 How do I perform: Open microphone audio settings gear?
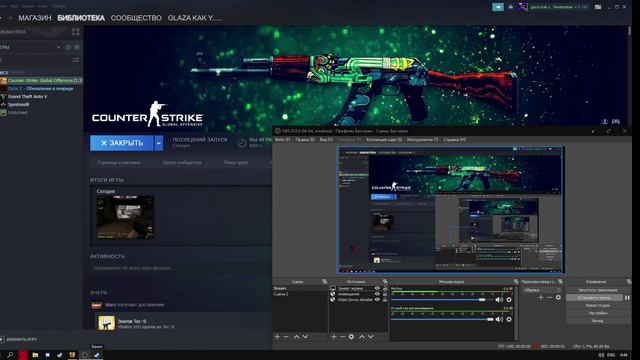click(509, 300)
